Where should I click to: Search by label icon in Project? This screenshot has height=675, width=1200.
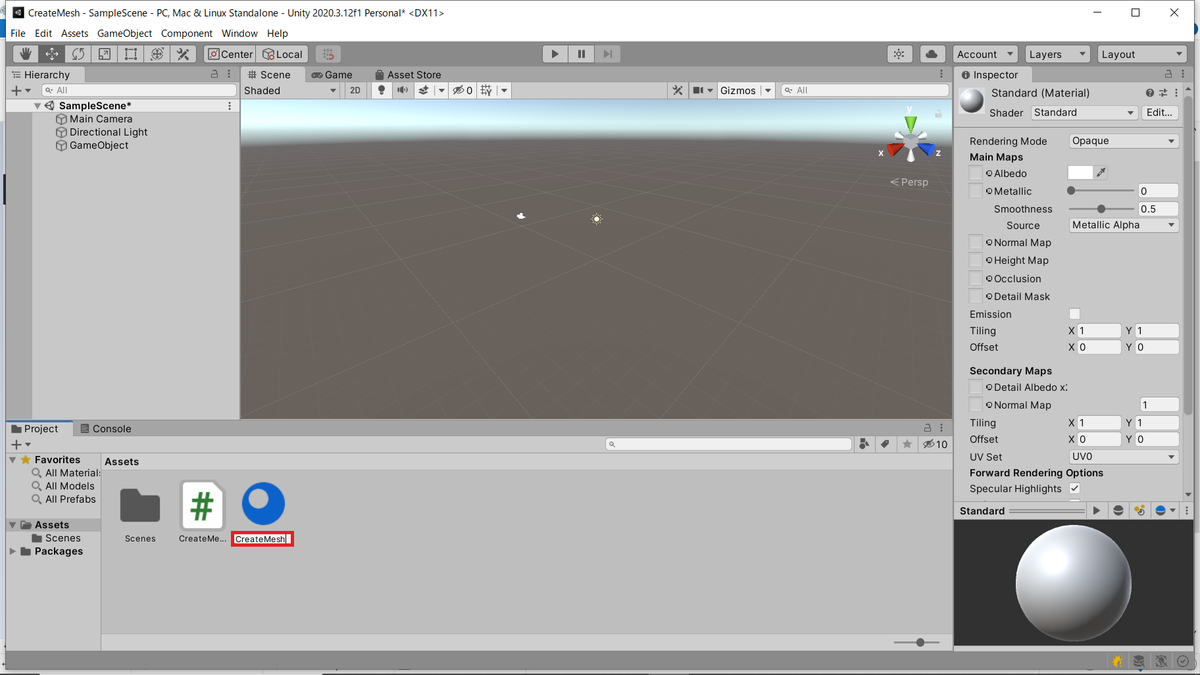tap(885, 444)
